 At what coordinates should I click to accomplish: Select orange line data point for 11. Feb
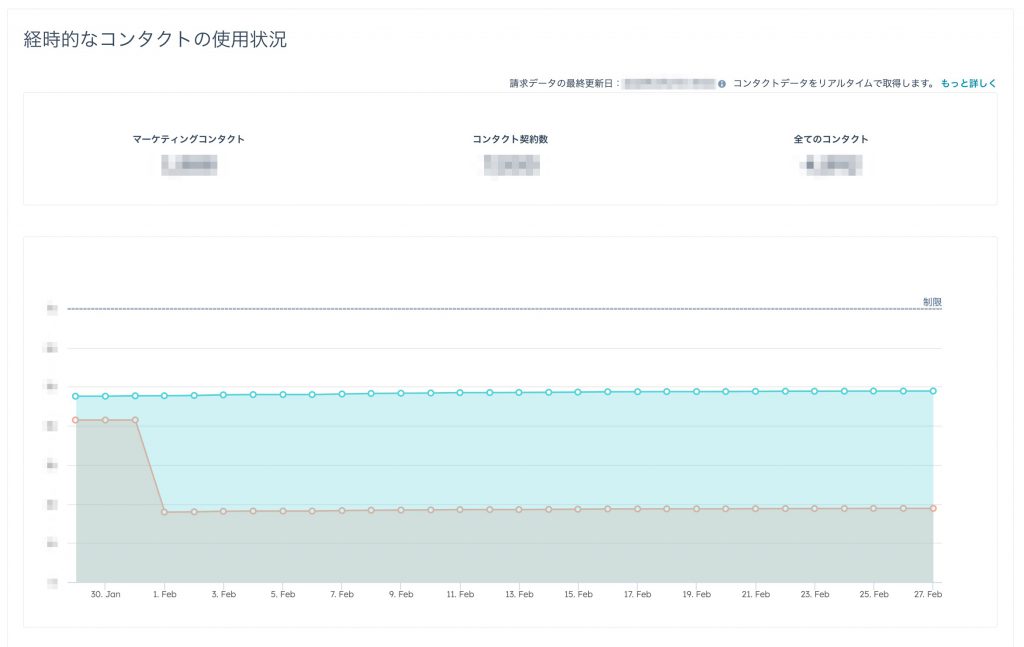pos(460,510)
